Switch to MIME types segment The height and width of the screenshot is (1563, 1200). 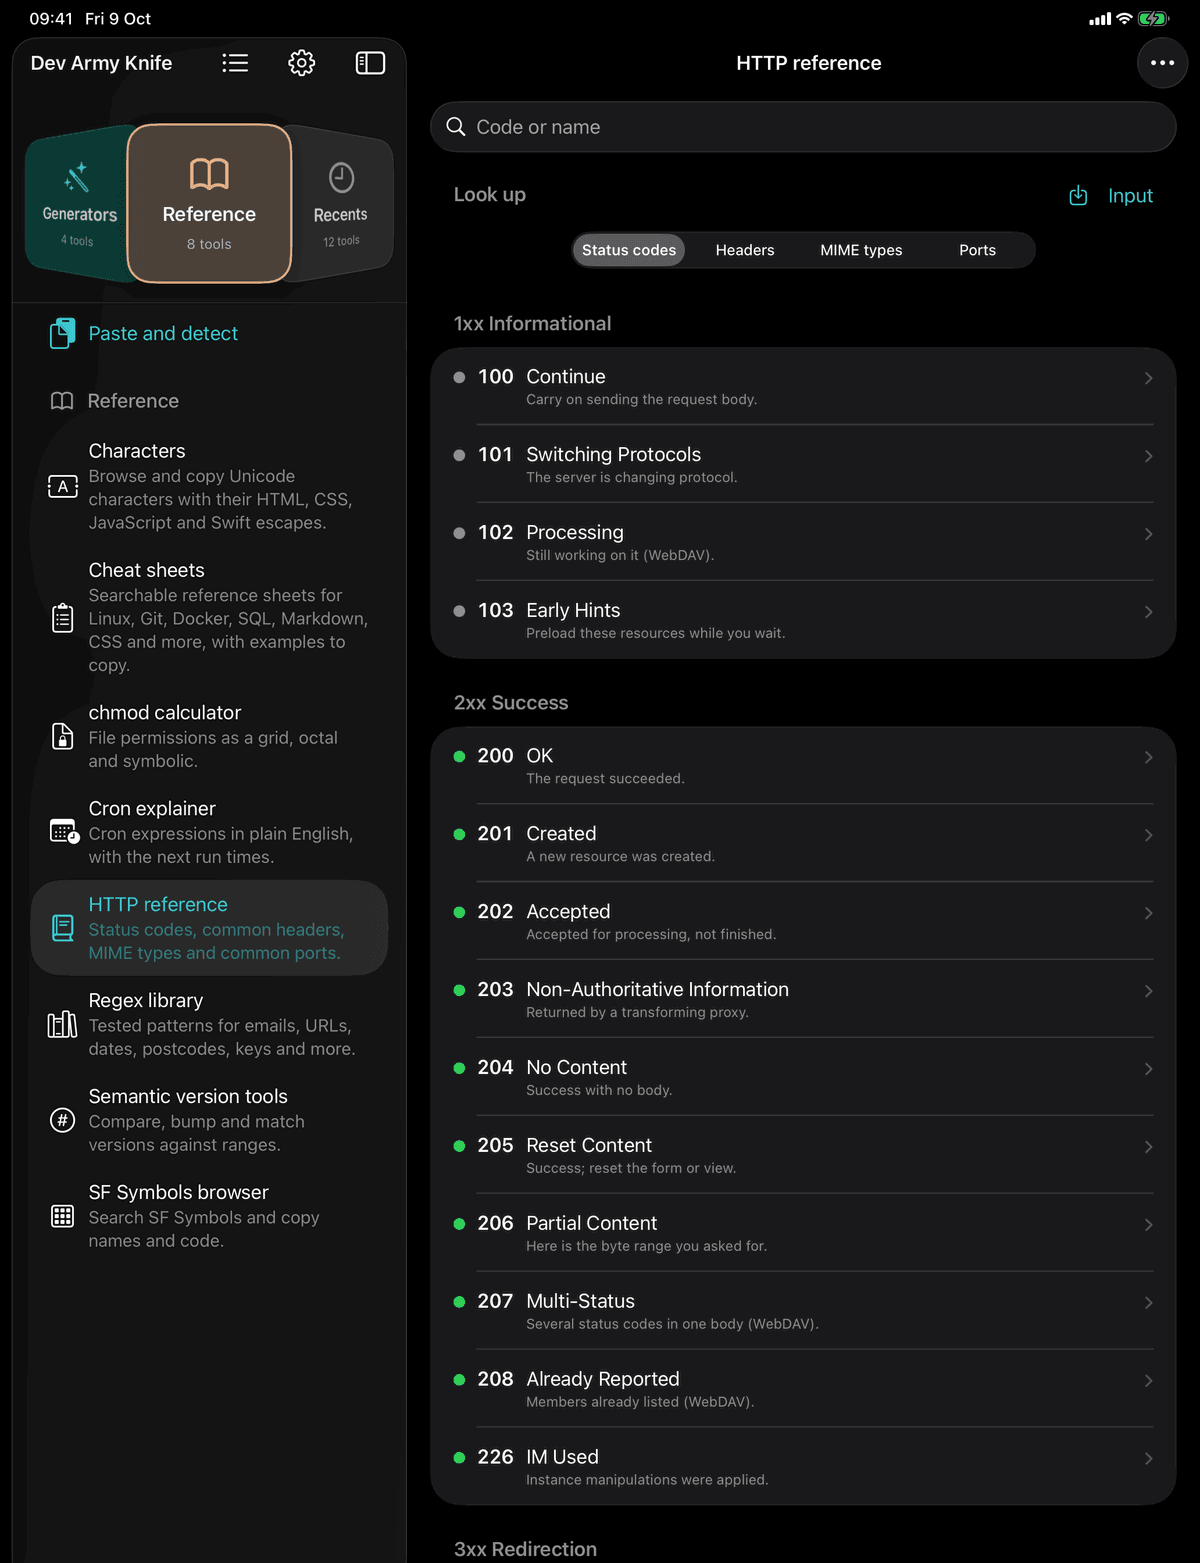click(x=861, y=250)
